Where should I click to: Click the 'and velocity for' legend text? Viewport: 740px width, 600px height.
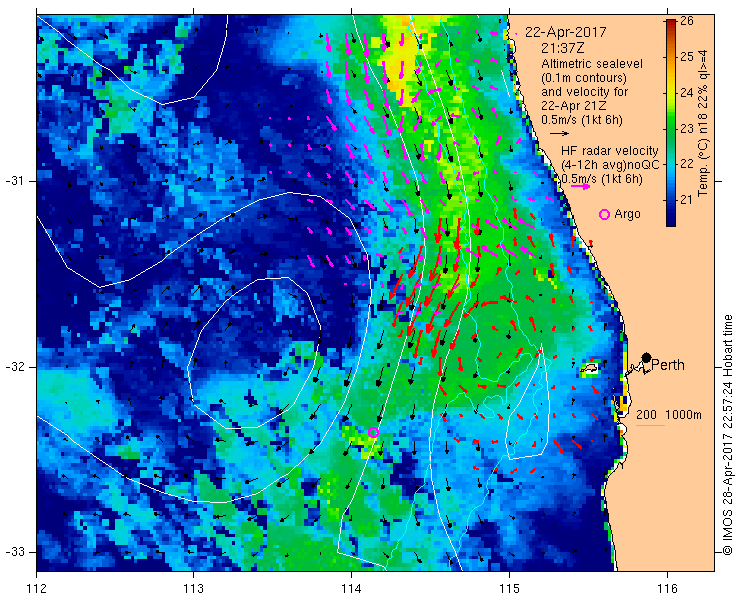click(585, 92)
